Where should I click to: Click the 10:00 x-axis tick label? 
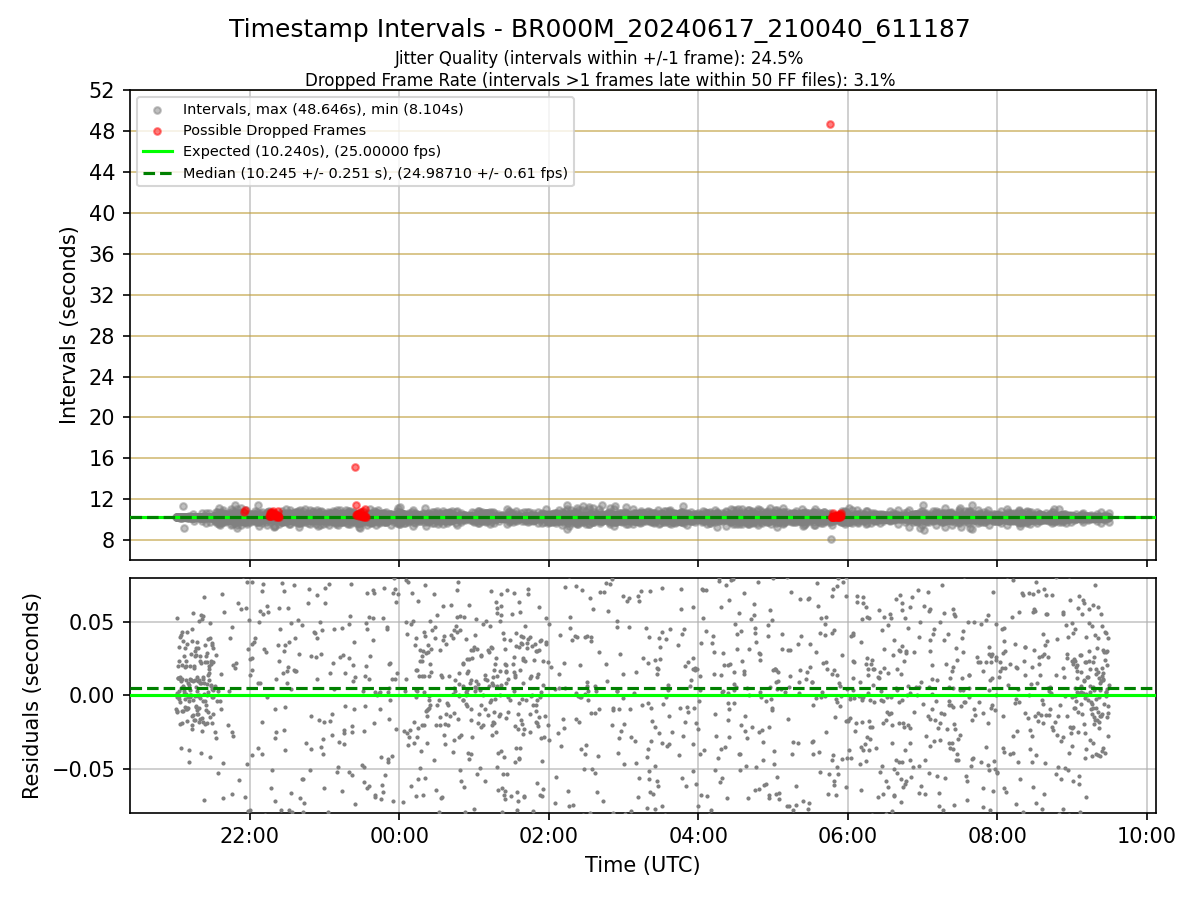click(1146, 834)
